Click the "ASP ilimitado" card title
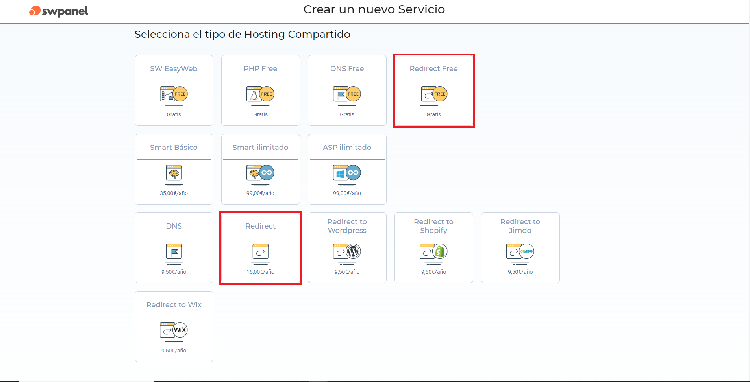This screenshot has width=750, height=382. pos(347,147)
